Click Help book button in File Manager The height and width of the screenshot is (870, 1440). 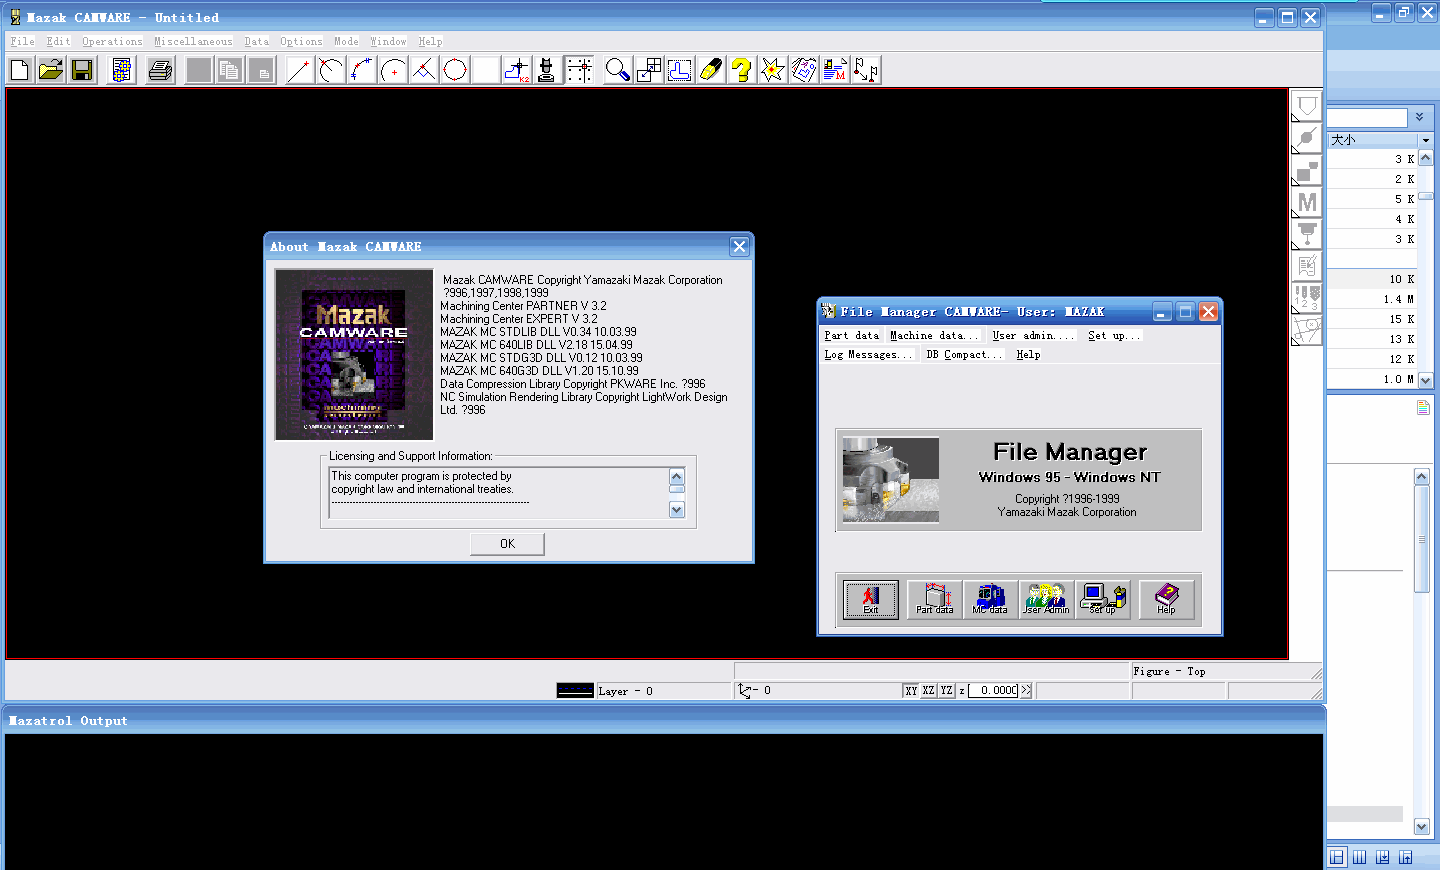[x=1166, y=599]
